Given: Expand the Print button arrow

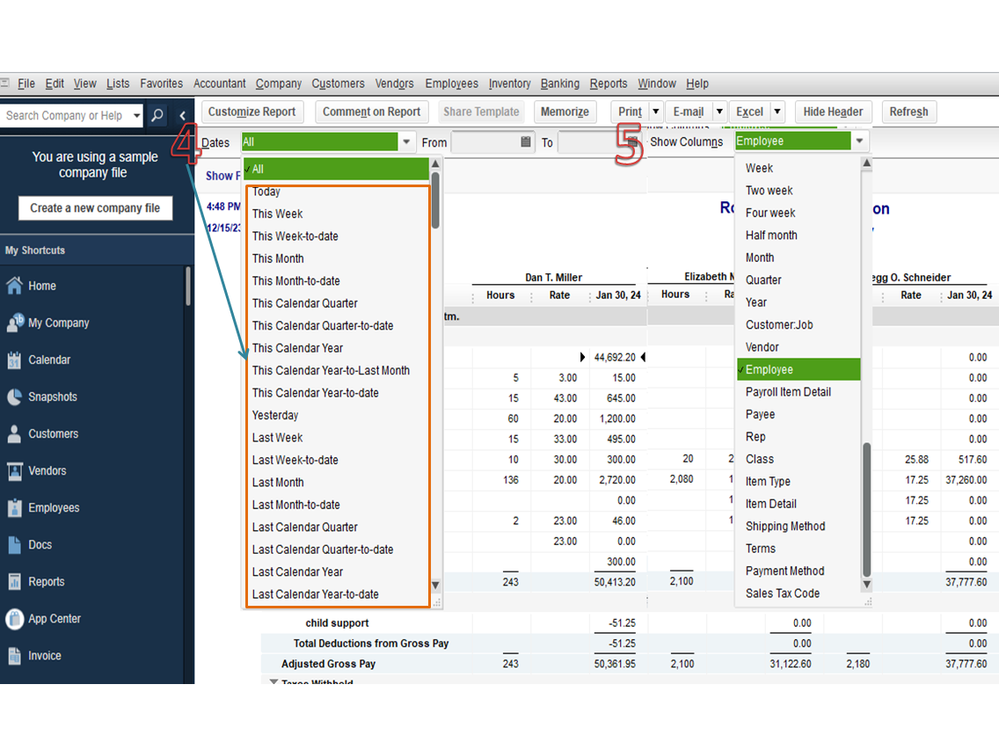Looking at the screenshot, I should (656, 111).
